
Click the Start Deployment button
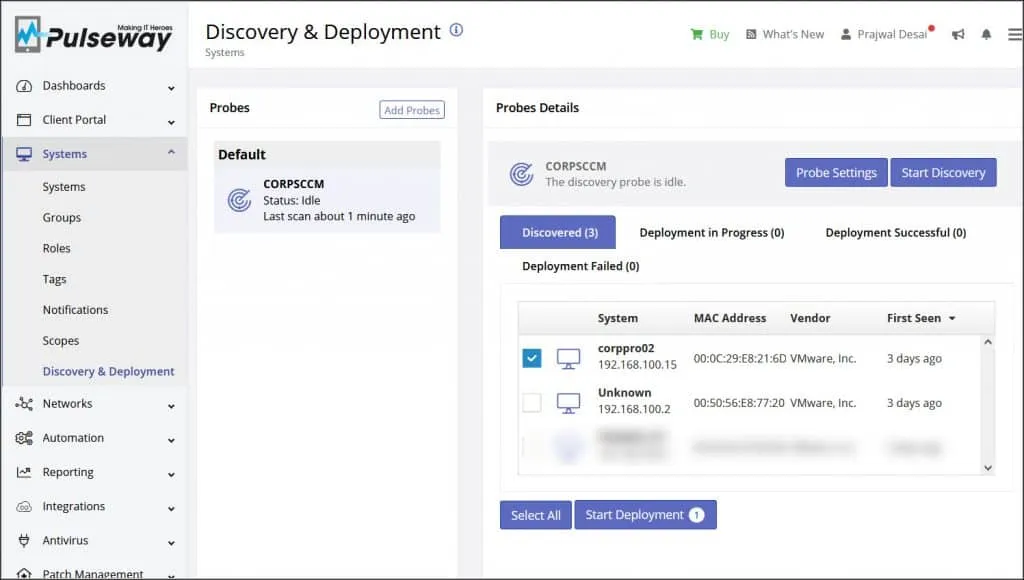tap(645, 515)
